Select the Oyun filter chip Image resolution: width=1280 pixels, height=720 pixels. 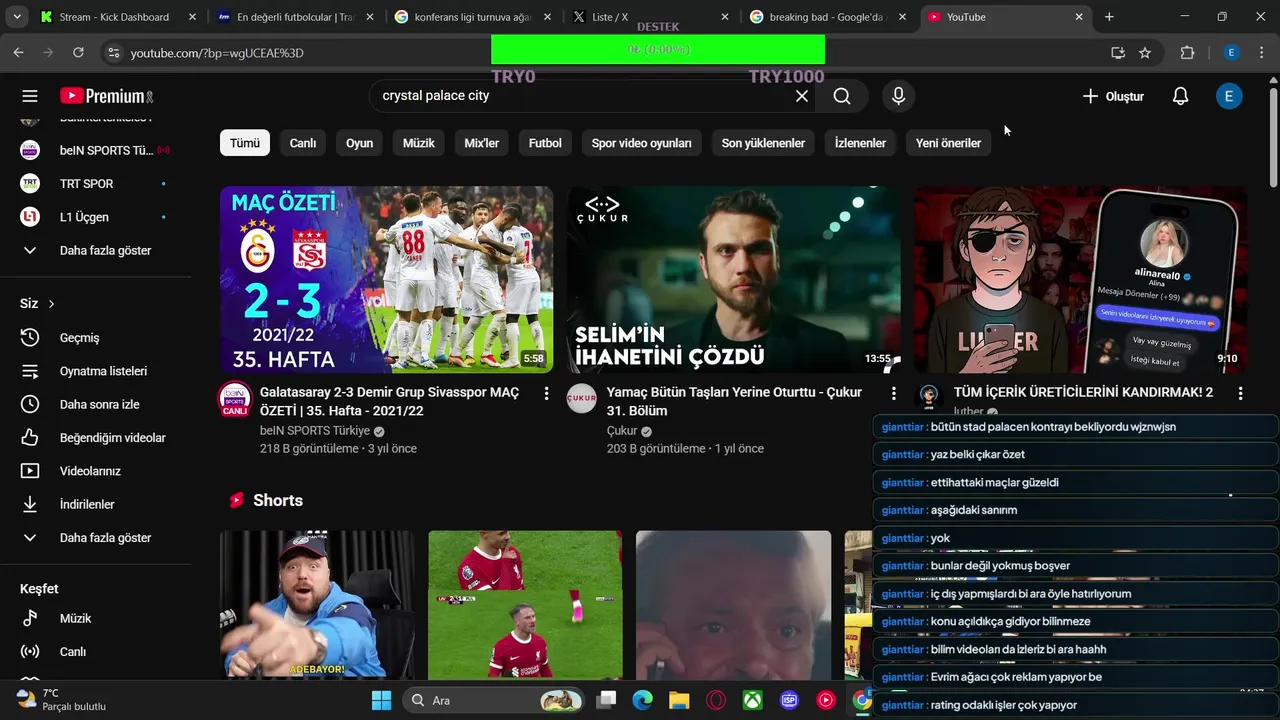click(x=359, y=143)
